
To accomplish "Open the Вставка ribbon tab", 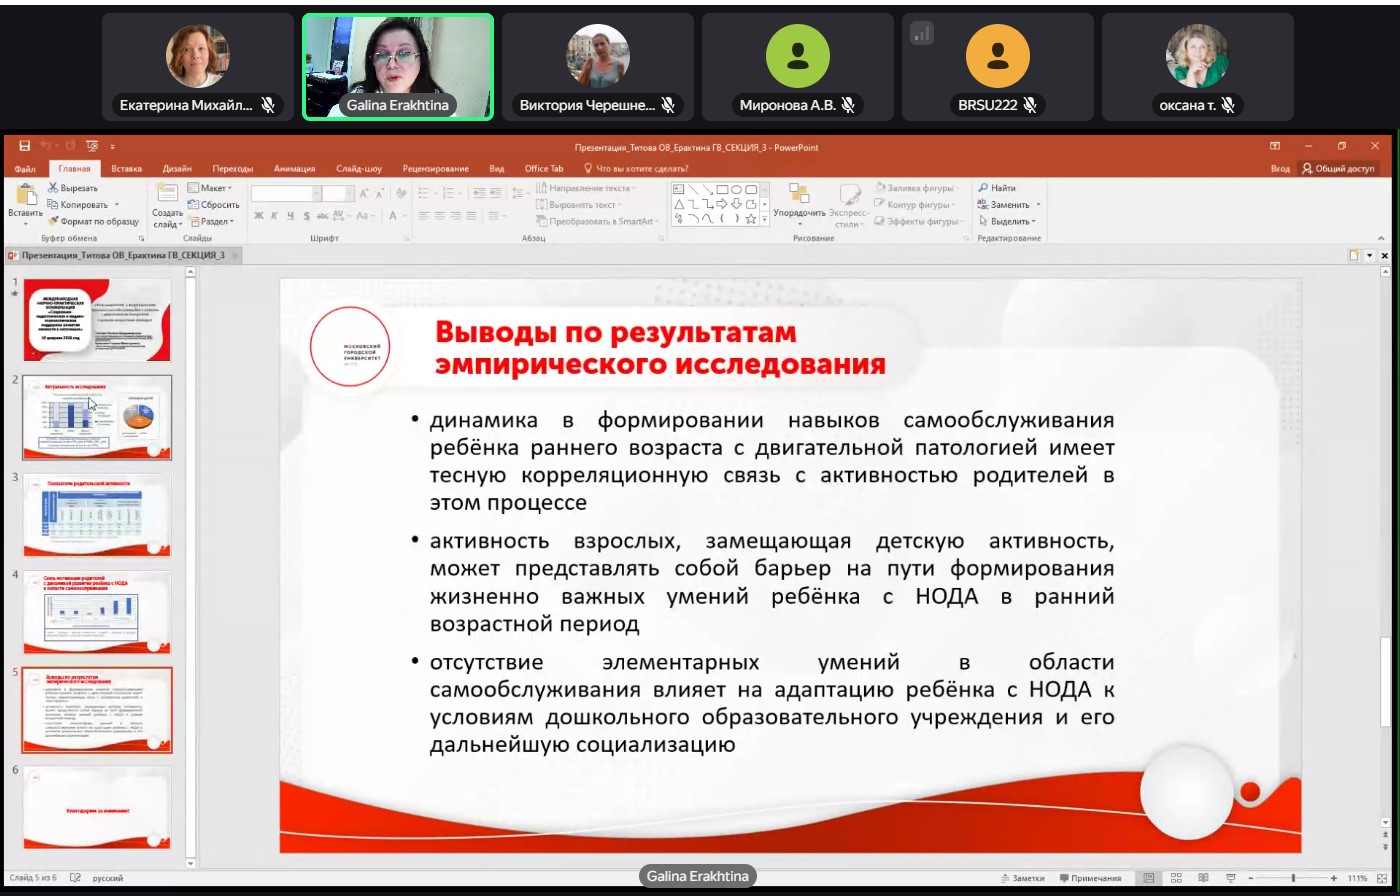I will pyautogui.click(x=126, y=169).
